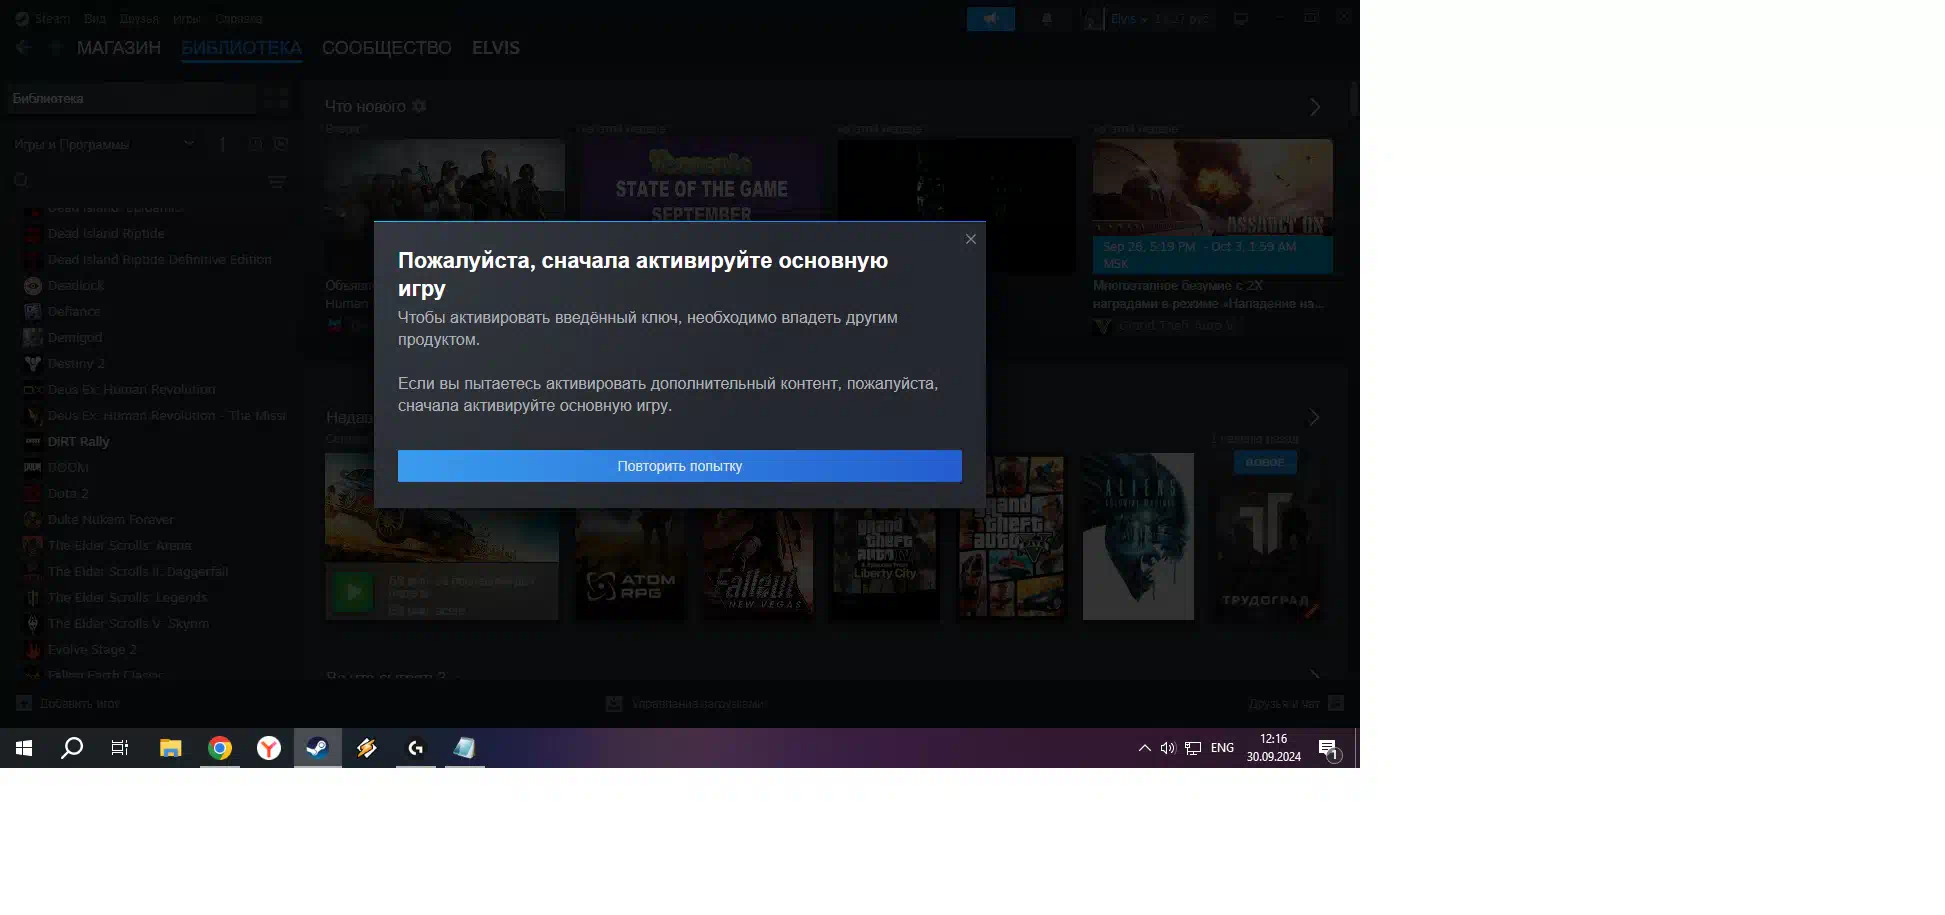Open Что нового settings gear
Screen dimensions: 1945x915
pos(420,106)
